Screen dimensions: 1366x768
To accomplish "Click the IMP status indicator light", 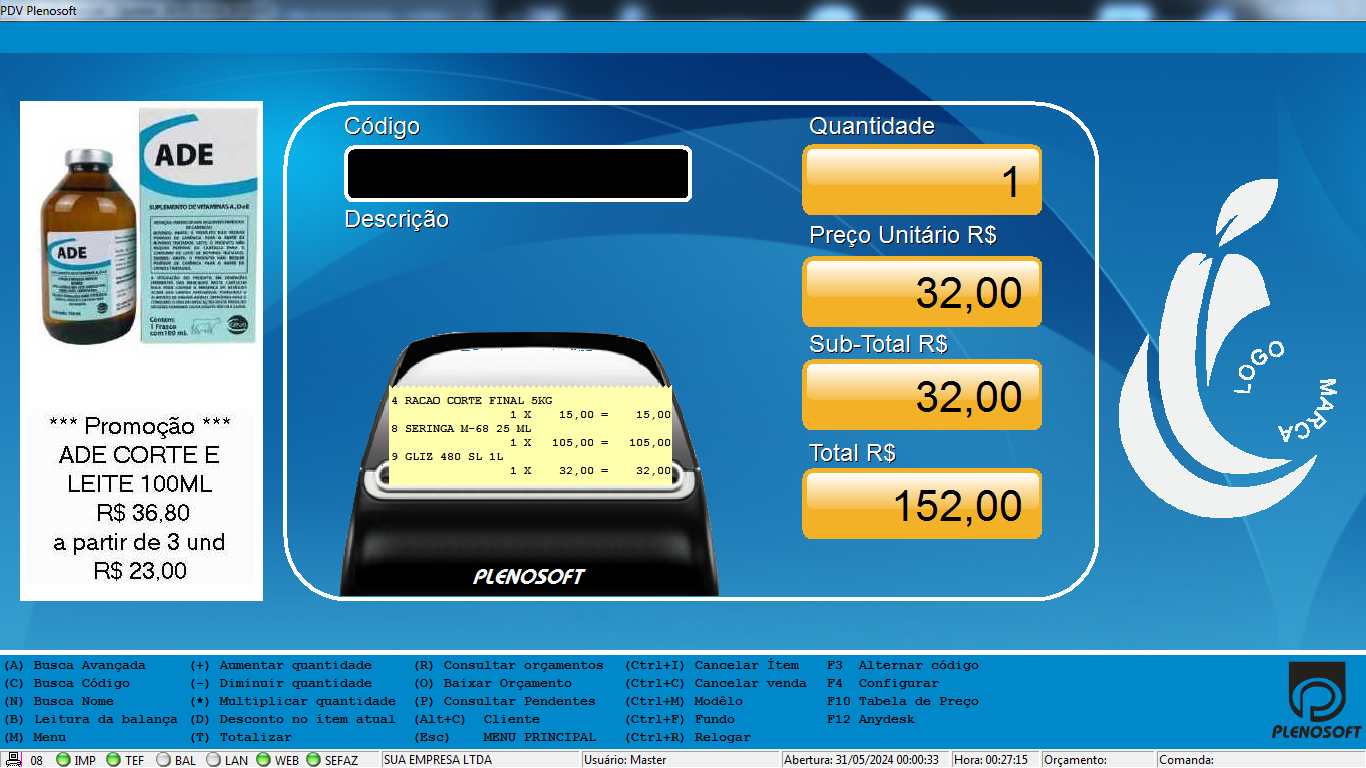I will (x=63, y=760).
